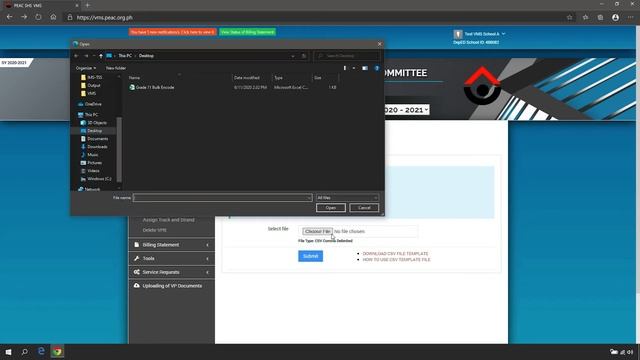The image size is (640, 360).
Task: Open HOW TO USE CSV TEMPLATE FILE link
Action: click(x=396, y=260)
